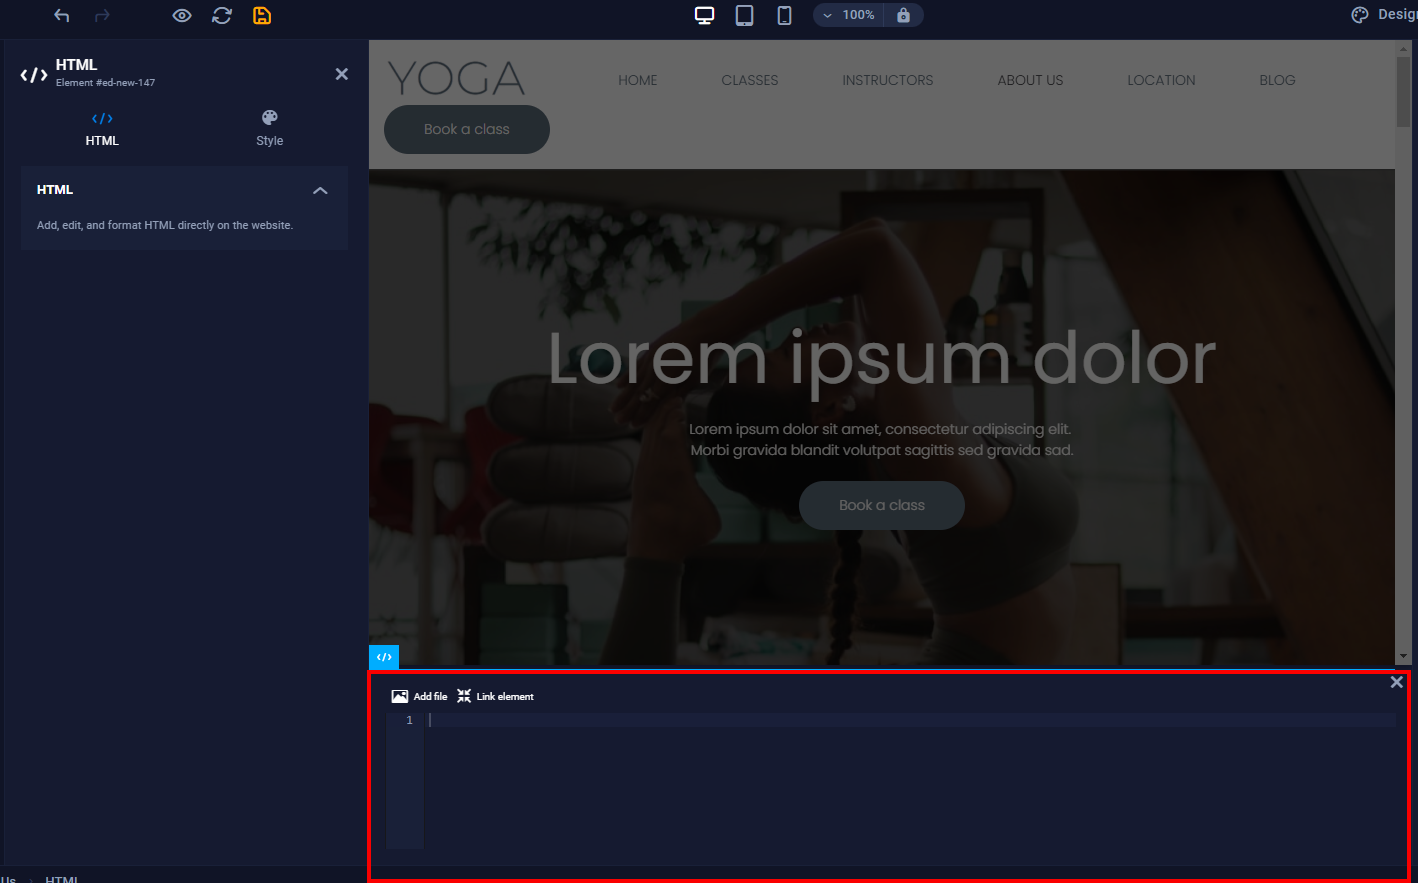Click the undo arrow icon

pos(62,15)
